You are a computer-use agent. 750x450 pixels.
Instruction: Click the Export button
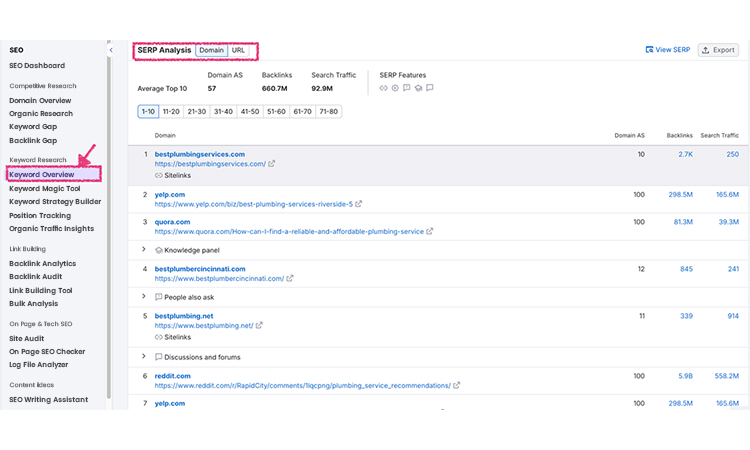pyautogui.click(x=718, y=50)
